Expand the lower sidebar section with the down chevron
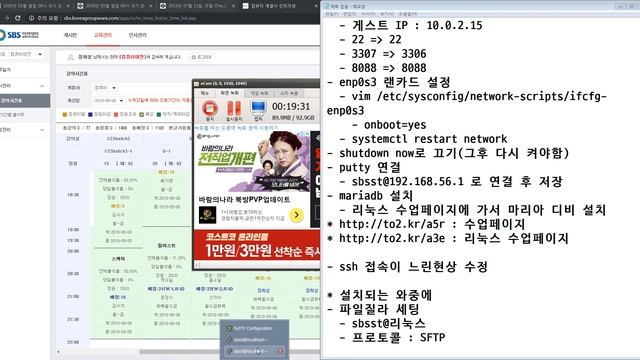640x360 pixels. coord(42,130)
